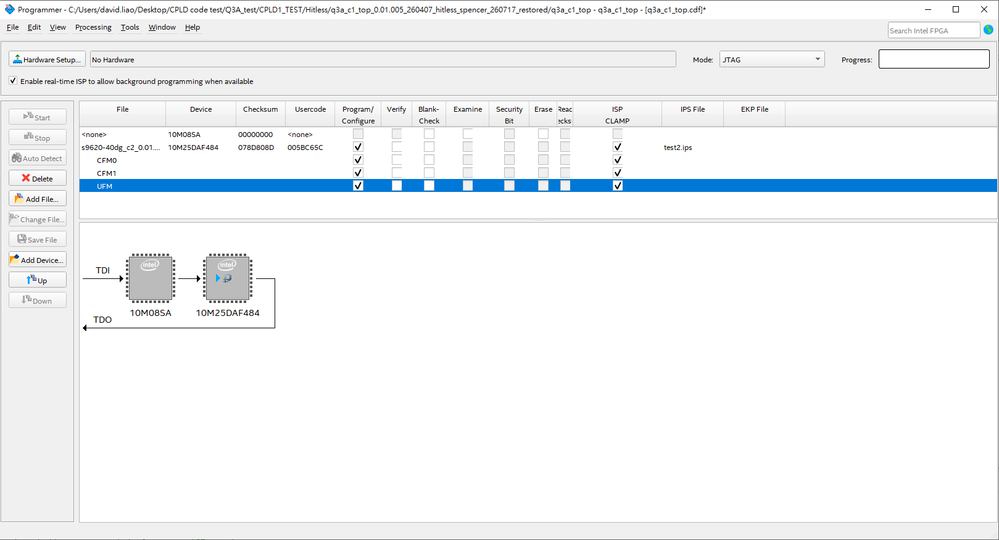
Task: Open the Edit menu
Action: [34, 27]
